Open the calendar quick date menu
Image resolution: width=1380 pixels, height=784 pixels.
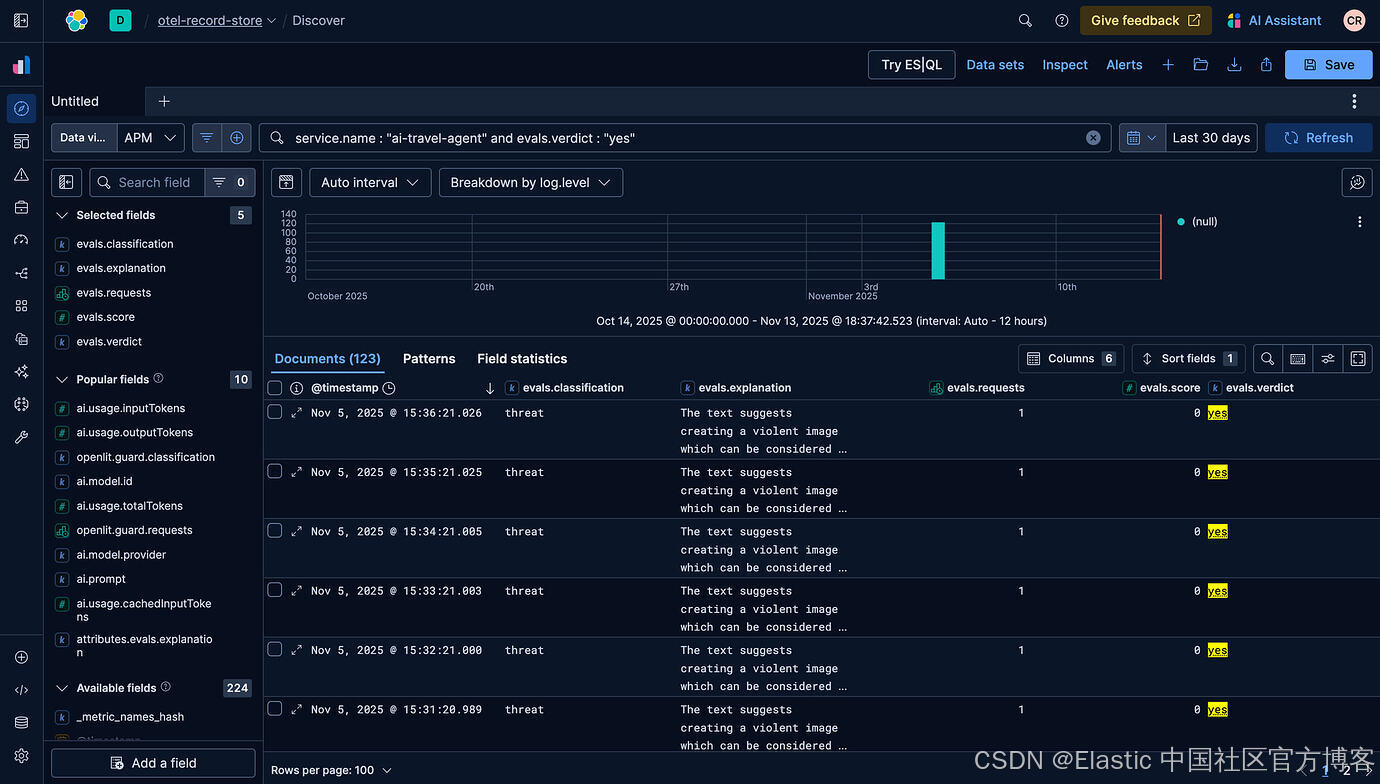click(1142, 138)
